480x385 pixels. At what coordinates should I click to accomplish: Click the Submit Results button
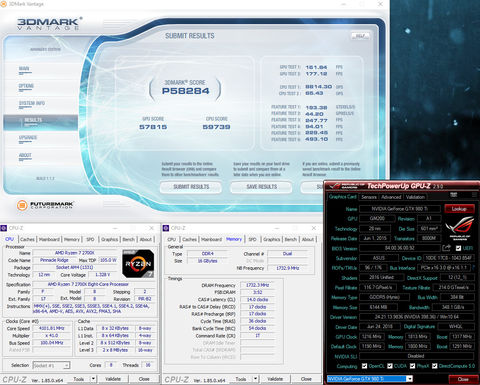coord(191,187)
